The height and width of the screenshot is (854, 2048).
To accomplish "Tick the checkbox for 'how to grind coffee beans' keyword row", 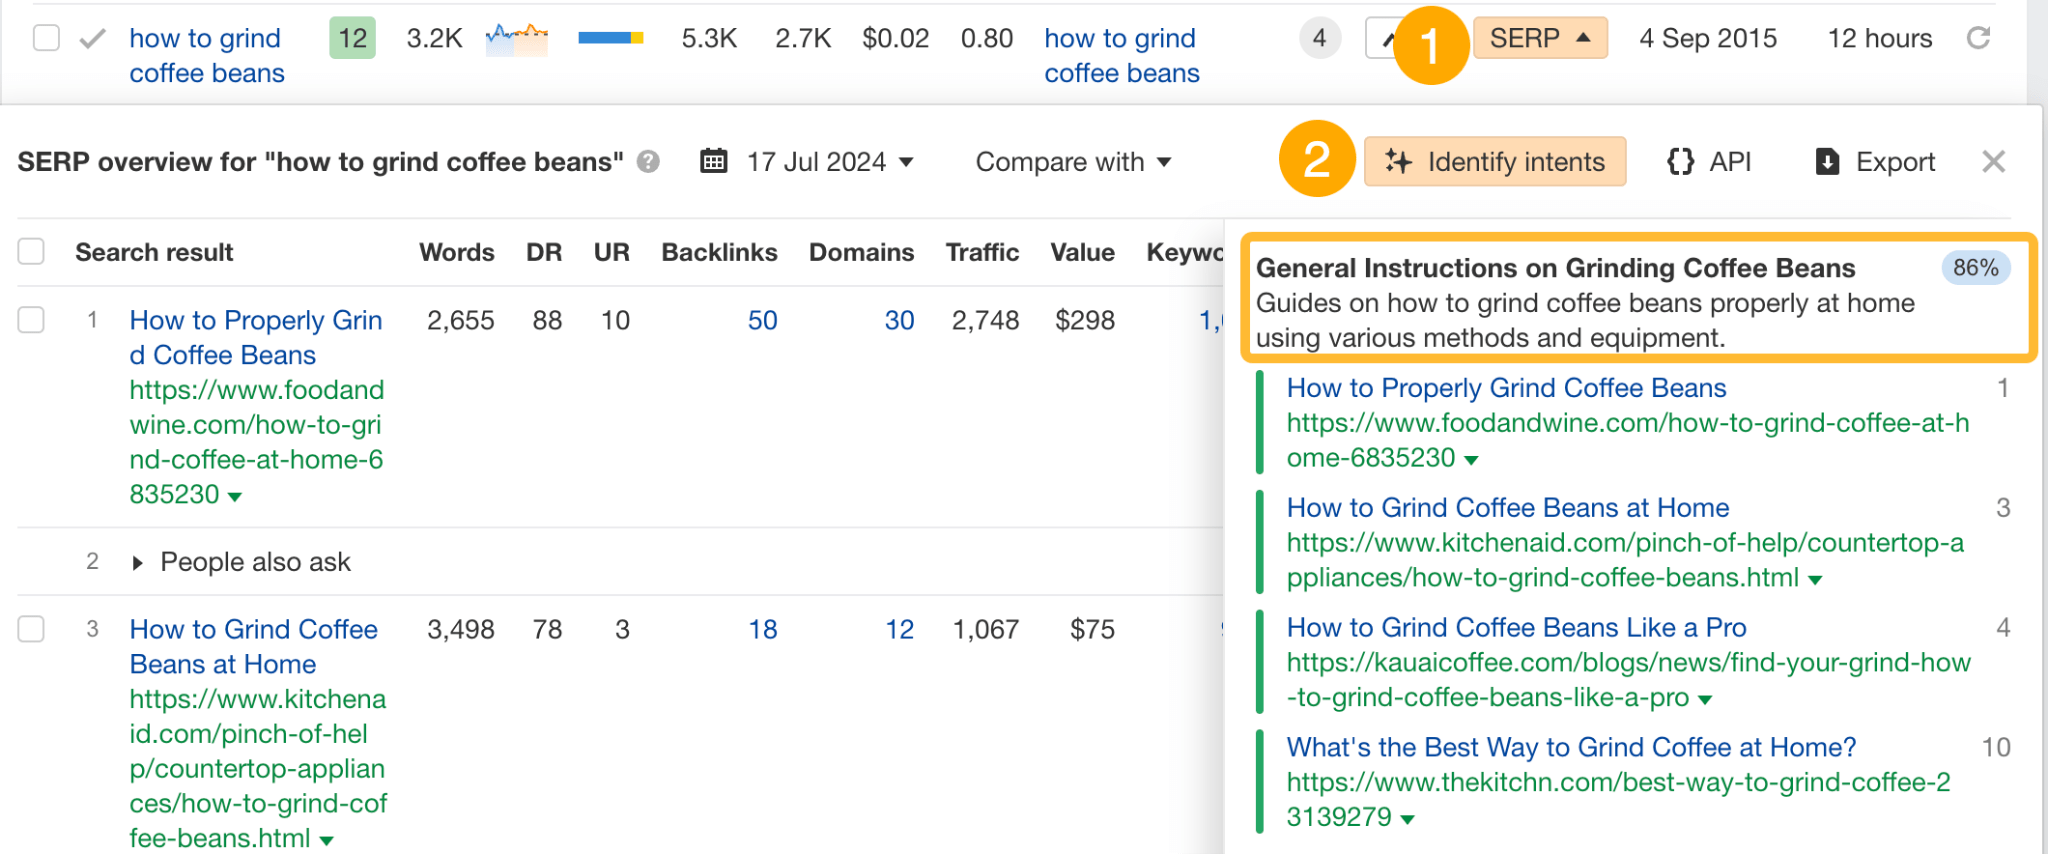I will [x=46, y=38].
